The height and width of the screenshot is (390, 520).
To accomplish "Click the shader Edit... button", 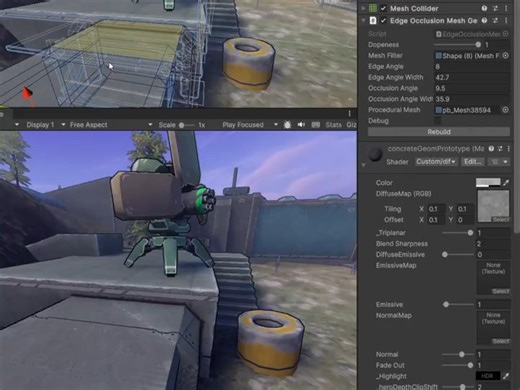I will pos(473,162).
